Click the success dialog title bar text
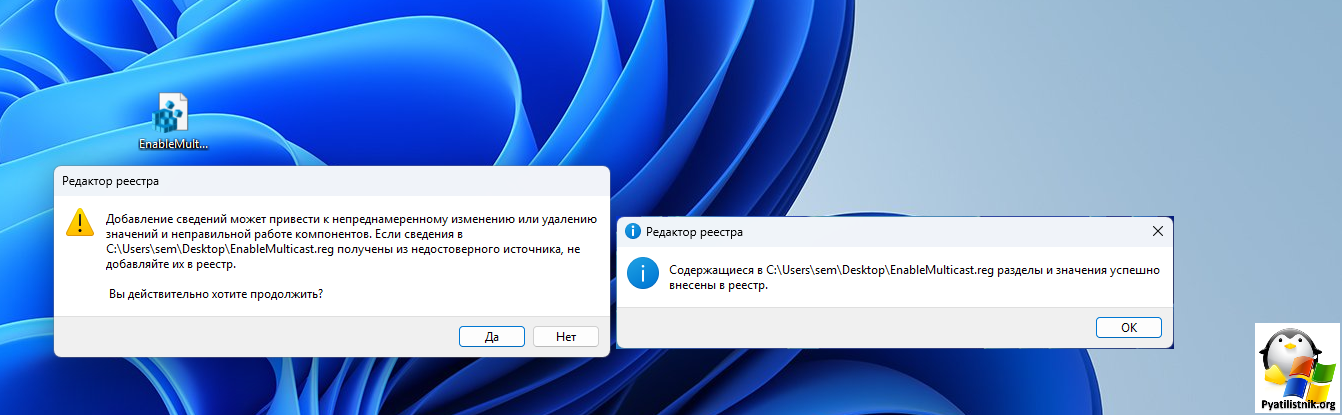 coord(694,232)
